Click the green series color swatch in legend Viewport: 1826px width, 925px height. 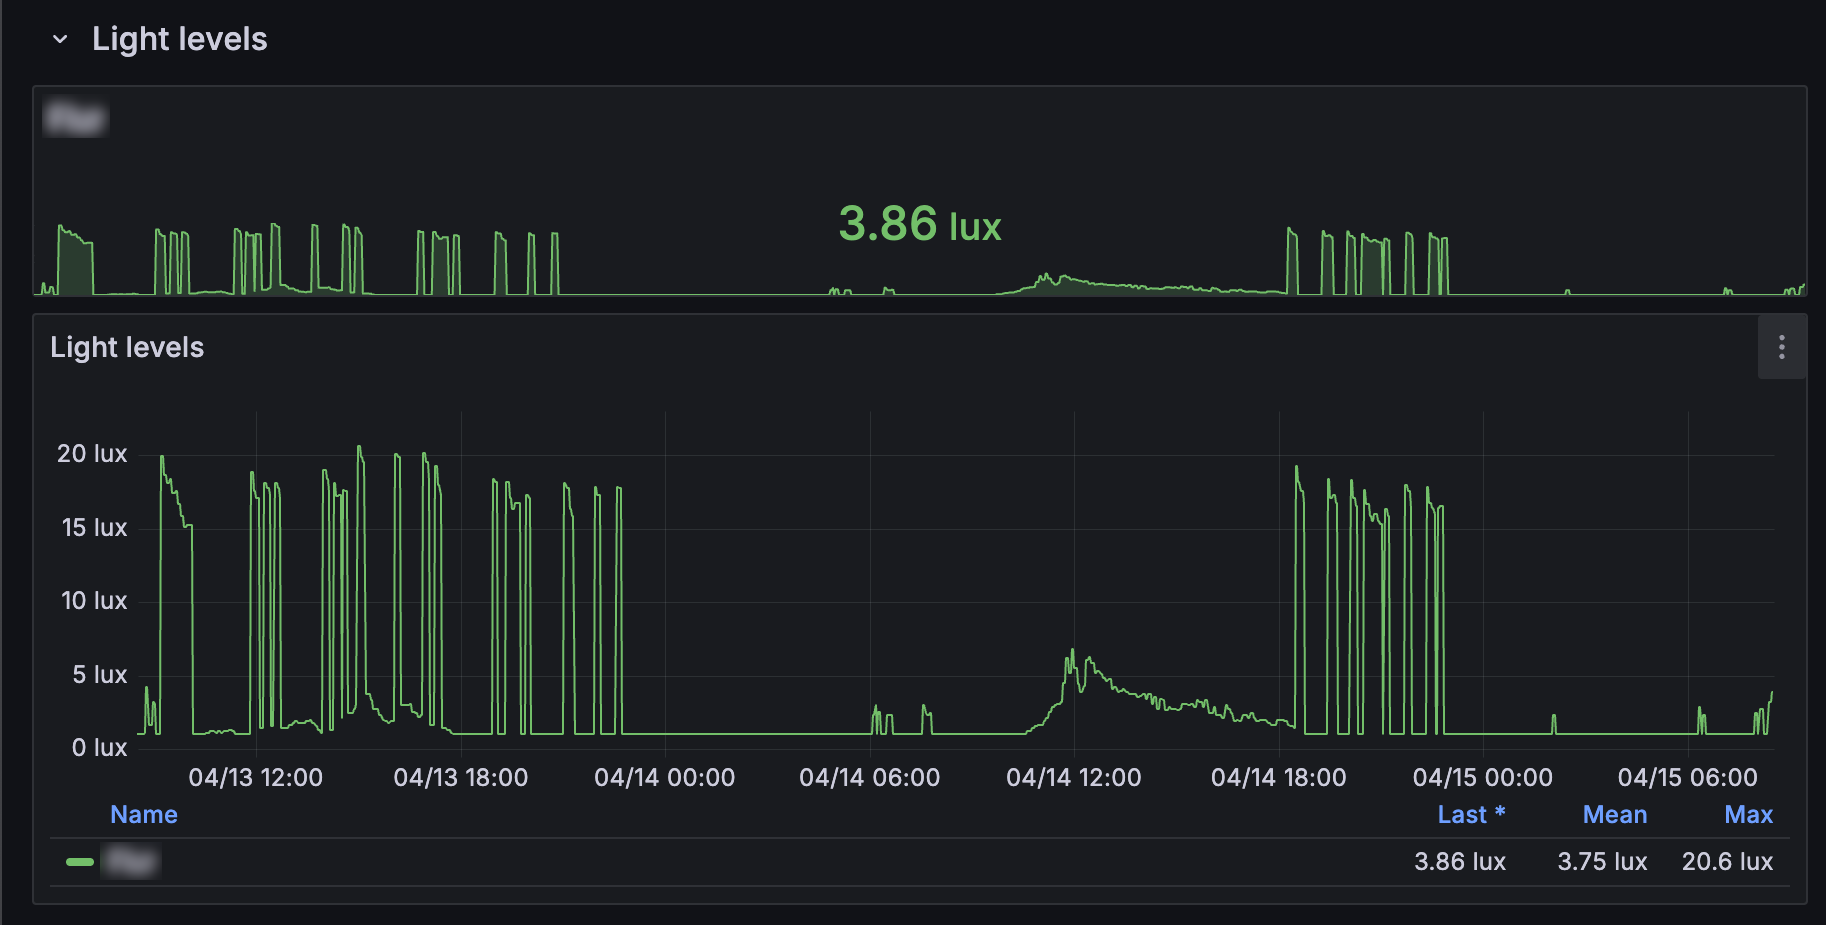(79, 861)
